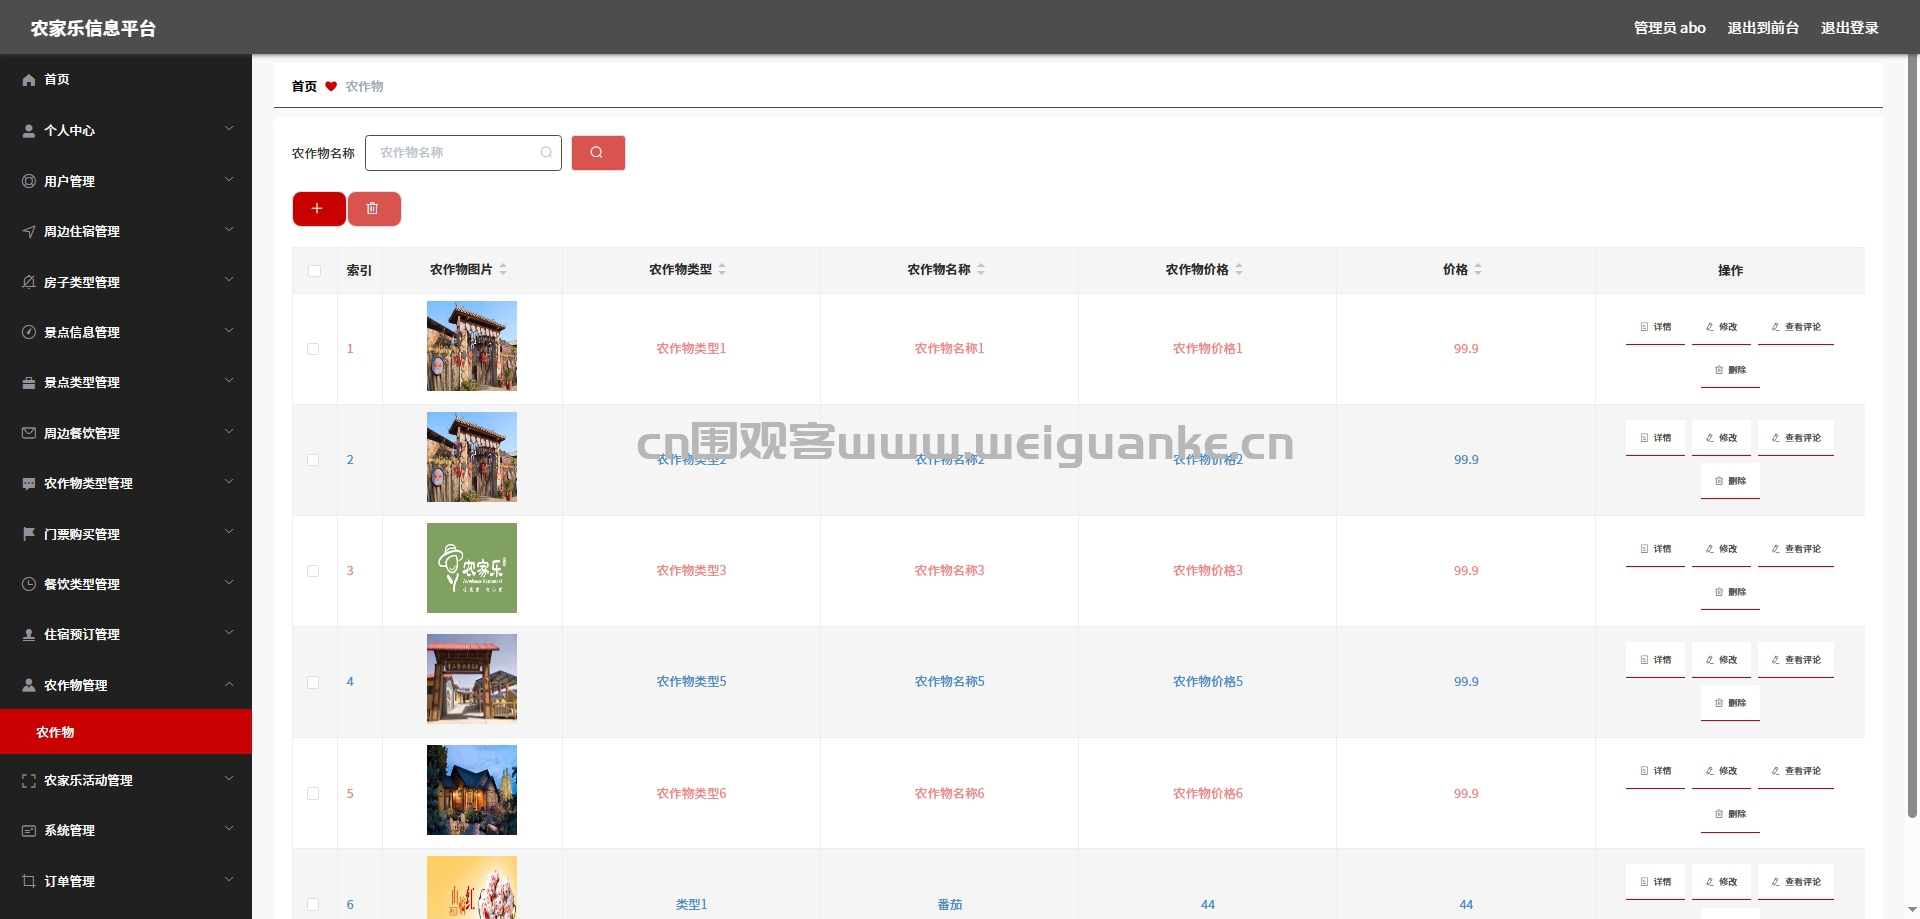The image size is (1920, 919).
Task: Collapse the 农作物管理 menu chevron
Action: tap(229, 684)
